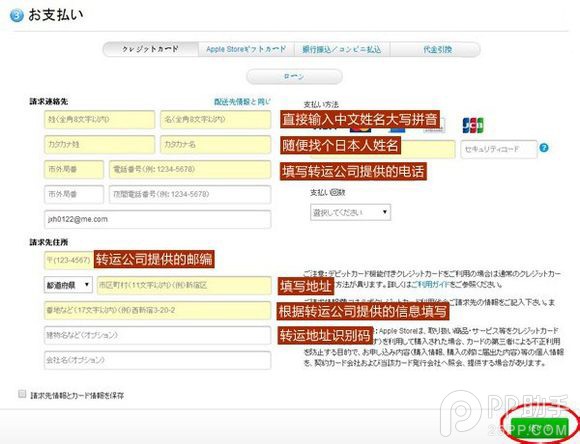
Task: Select the 代金引換 cash on delivery tab
Action: [435, 49]
